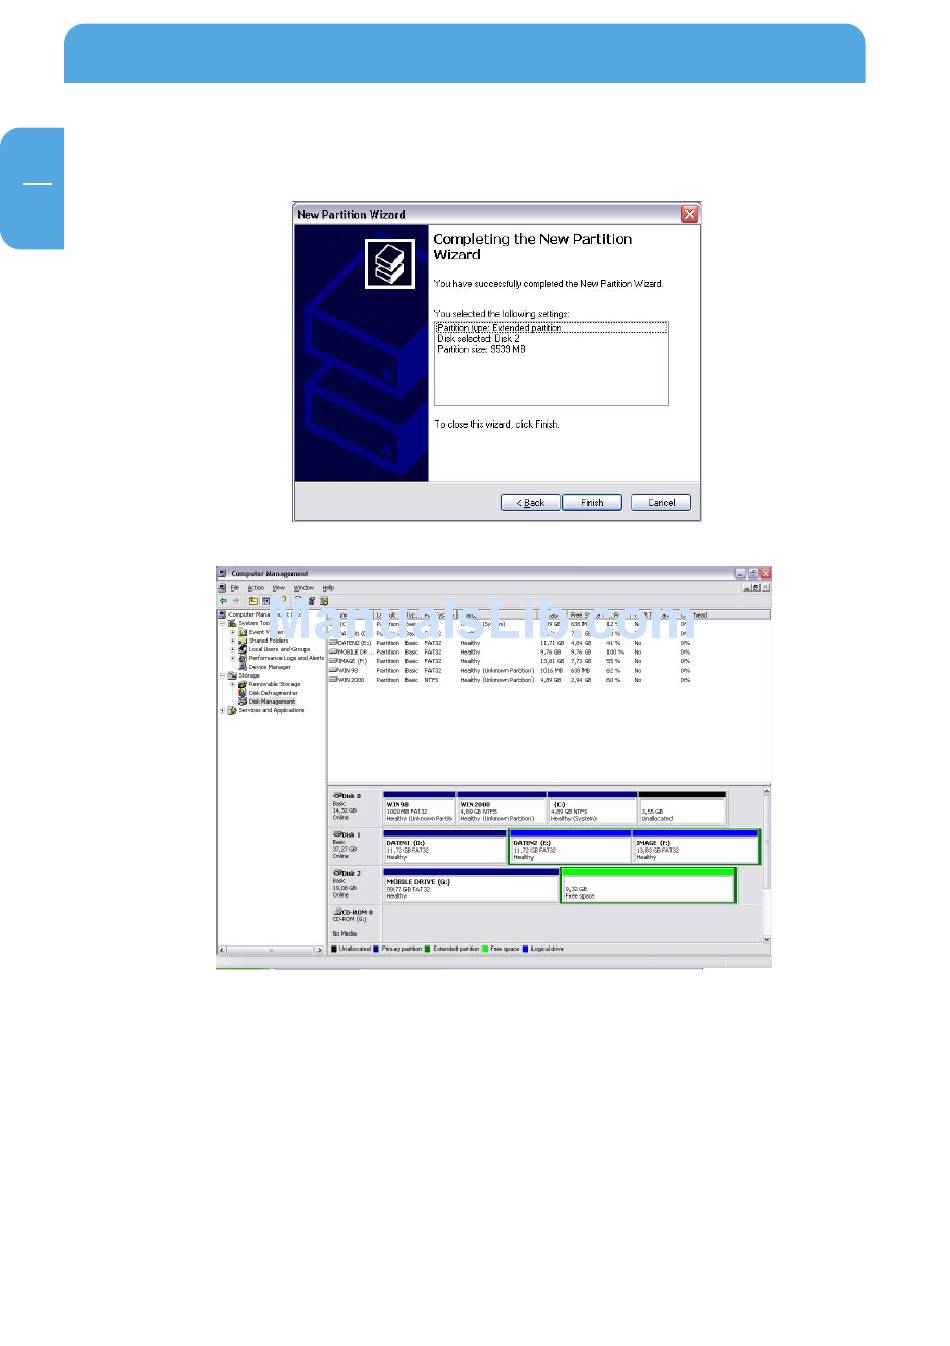
Task: Expand the Local Users and Groups node
Action: coord(232,649)
